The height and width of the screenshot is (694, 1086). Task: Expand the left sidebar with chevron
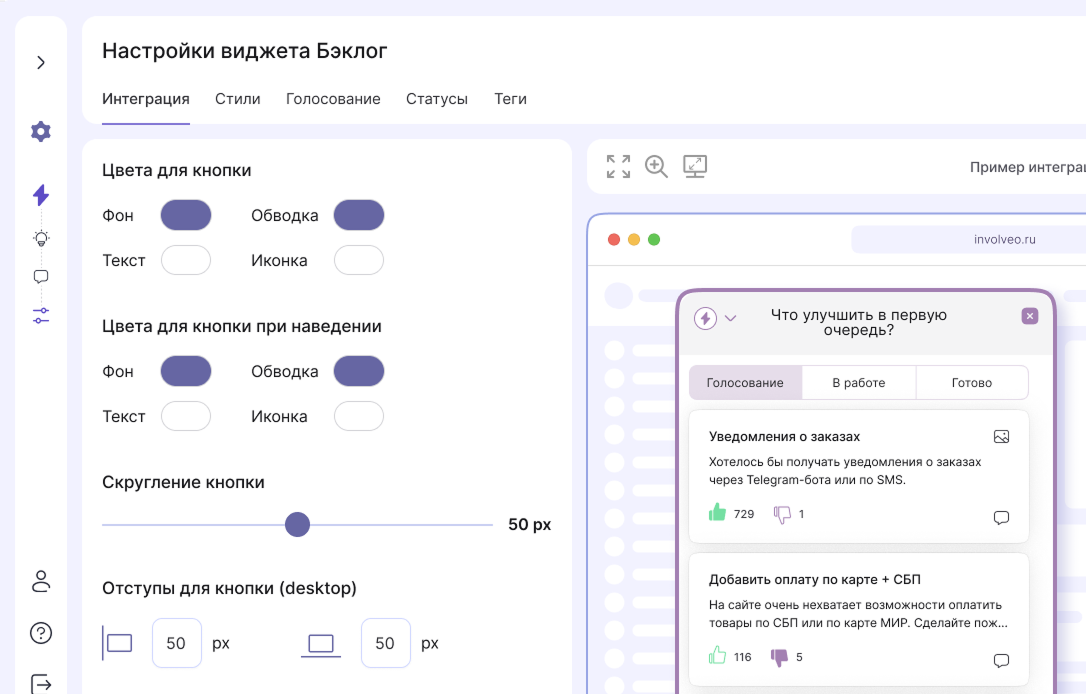(x=41, y=63)
